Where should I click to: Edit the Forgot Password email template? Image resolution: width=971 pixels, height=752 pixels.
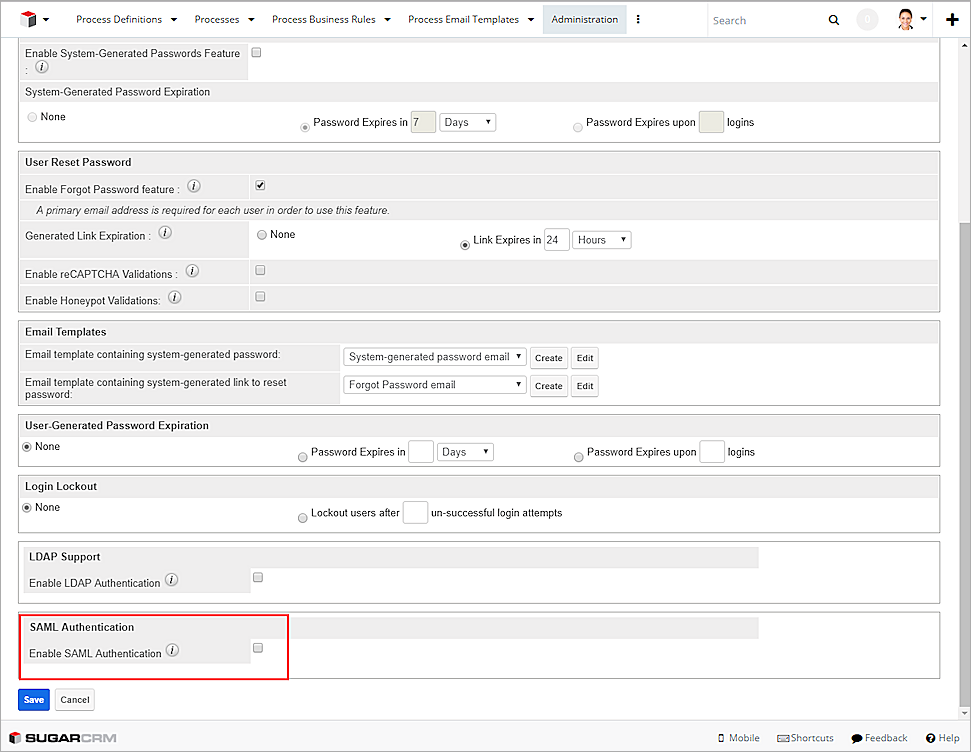pos(585,385)
